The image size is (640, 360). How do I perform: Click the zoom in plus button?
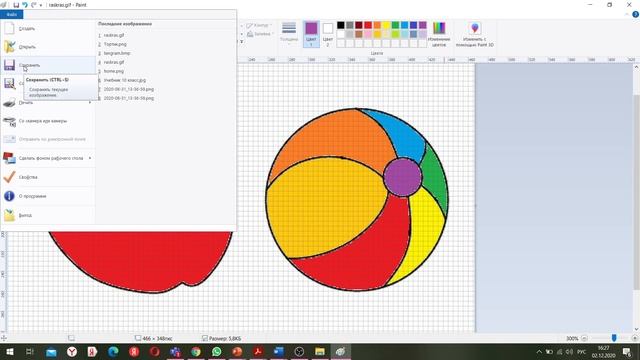pyautogui.click(x=634, y=338)
